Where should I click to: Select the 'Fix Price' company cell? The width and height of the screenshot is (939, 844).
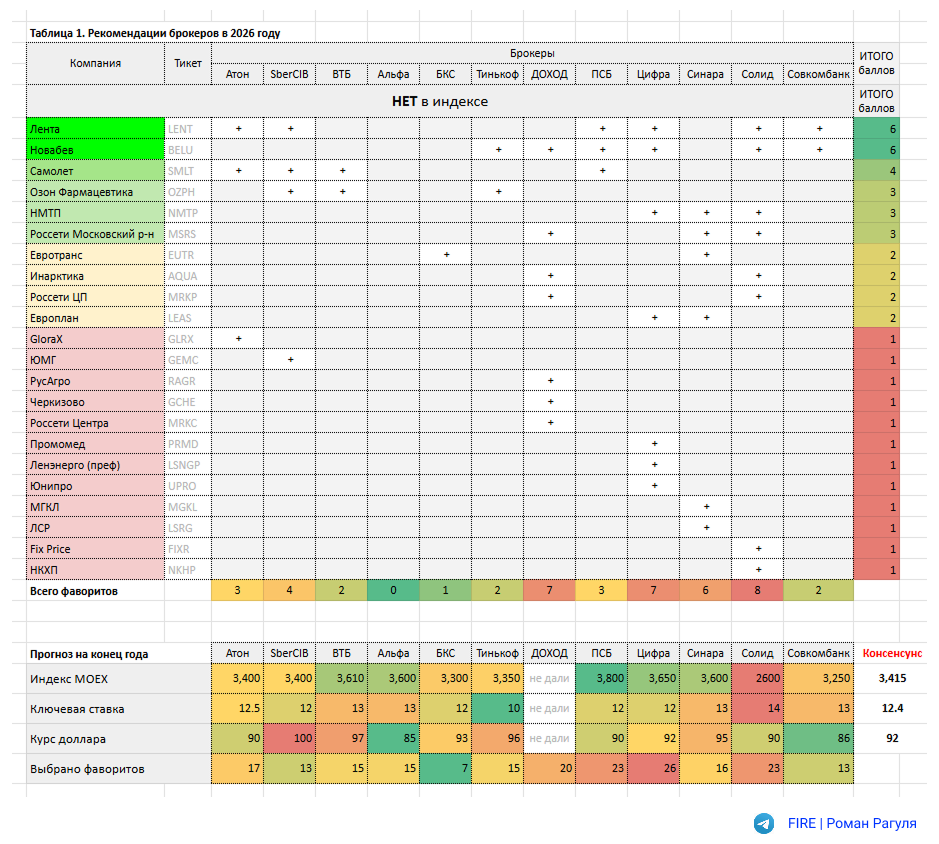click(x=95, y=549)
